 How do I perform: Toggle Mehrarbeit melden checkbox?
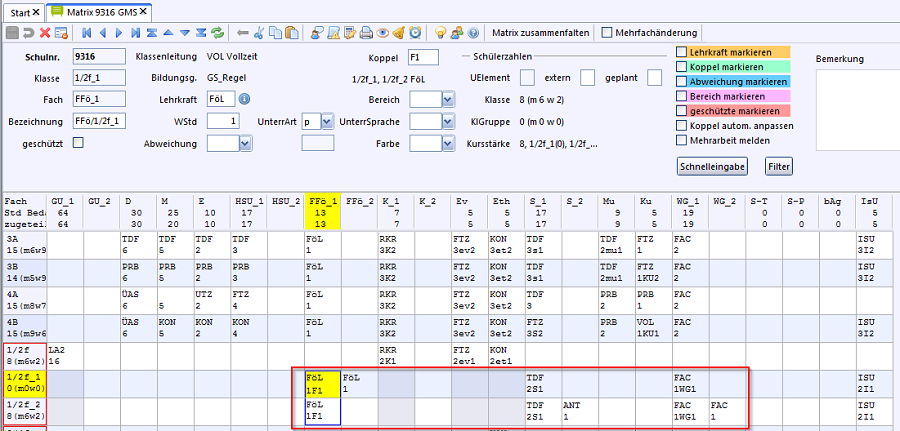[681, 140]
